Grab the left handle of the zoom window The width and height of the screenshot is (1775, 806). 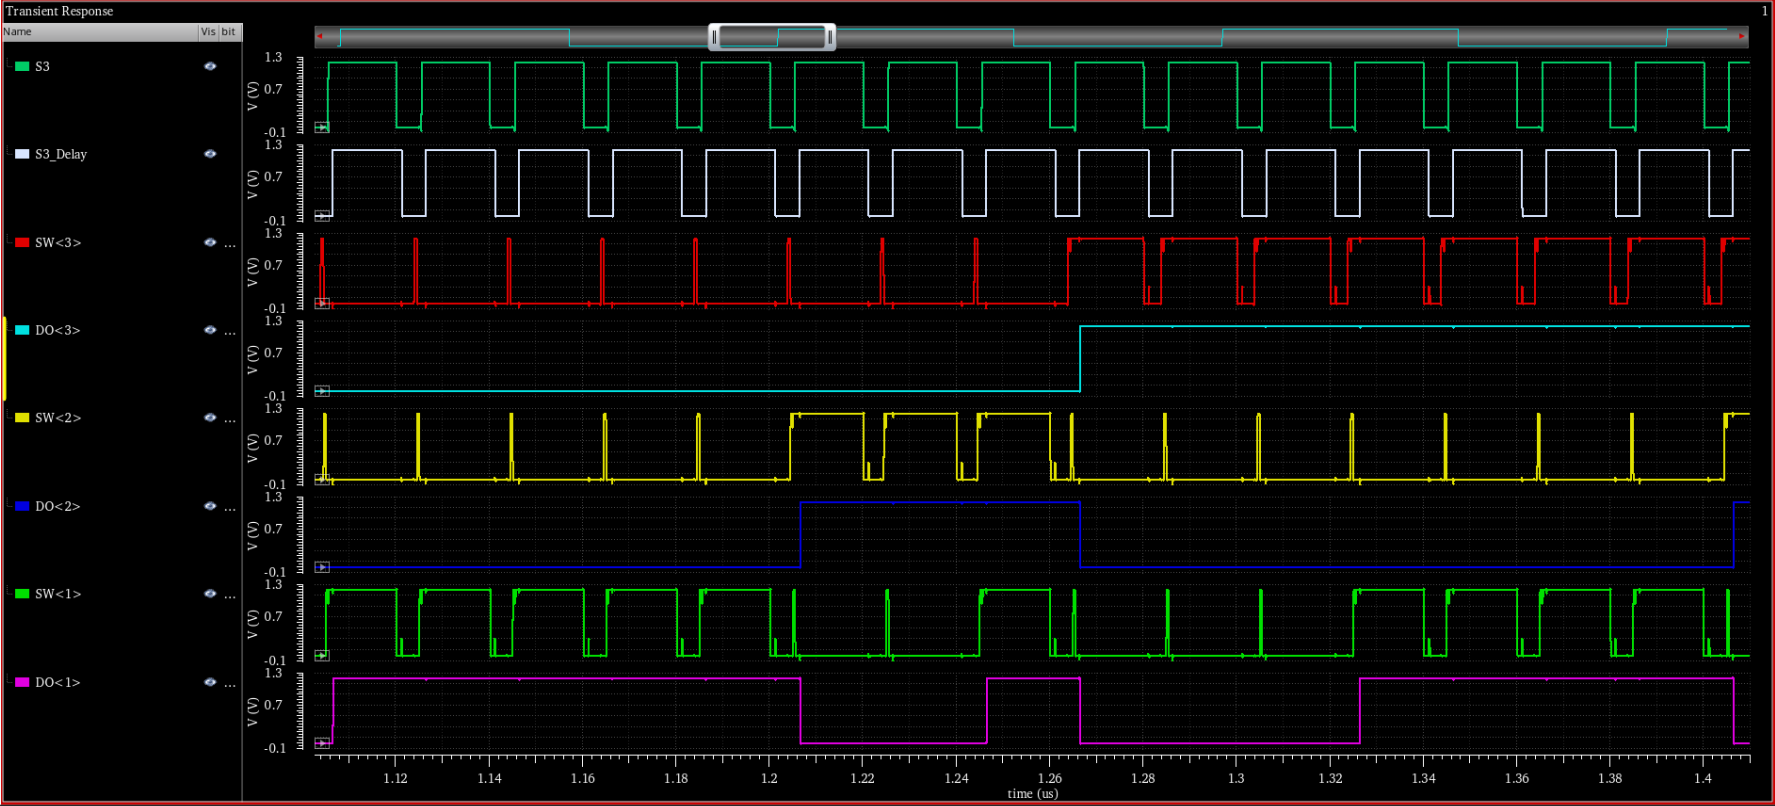pos(714,37)
